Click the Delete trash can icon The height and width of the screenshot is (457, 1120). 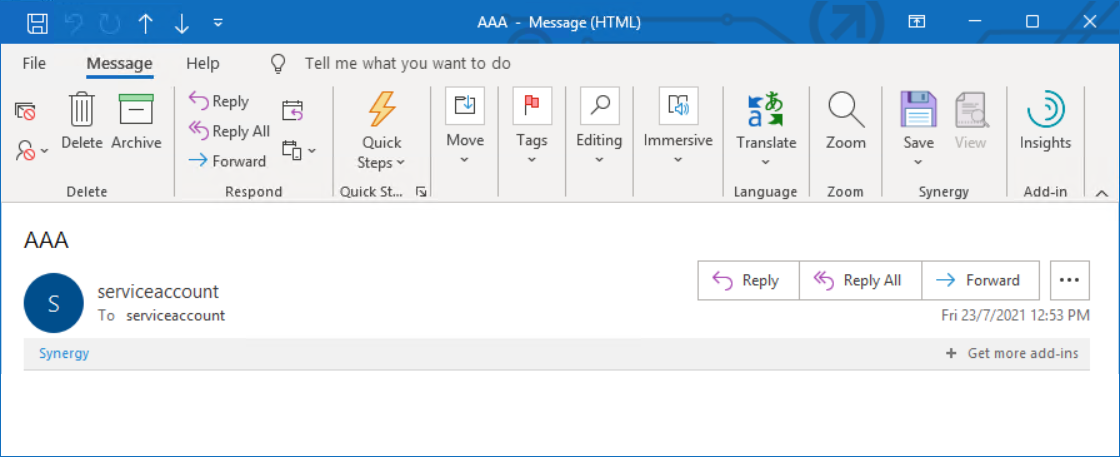pyautogui.click(x=82, y=110)
